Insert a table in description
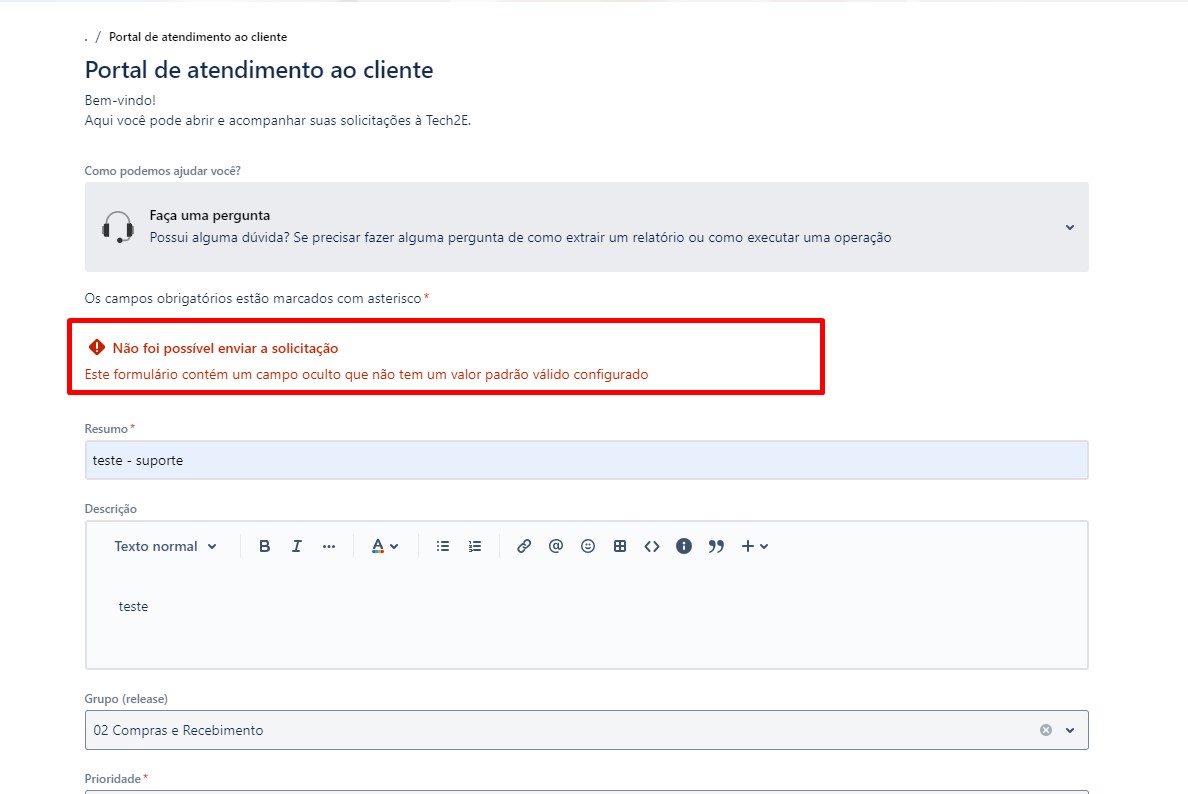 620,546
